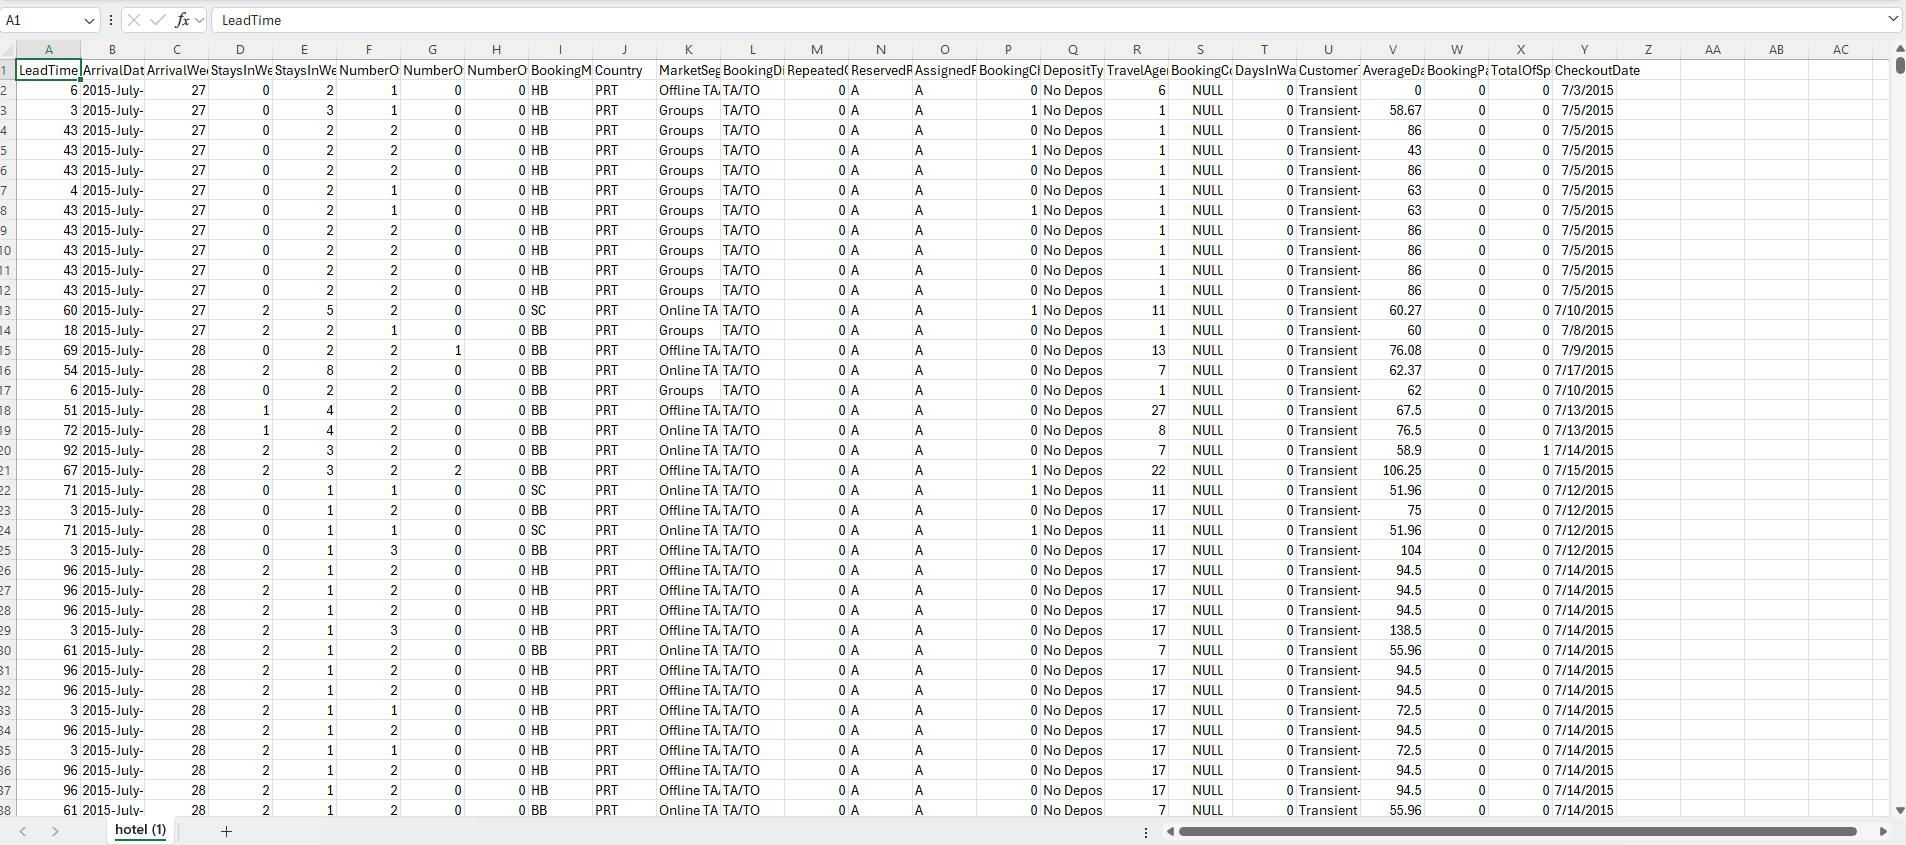The image size is (1906, 845).
Task: Go to next sheet using right arrow
Action: [55, 831]
